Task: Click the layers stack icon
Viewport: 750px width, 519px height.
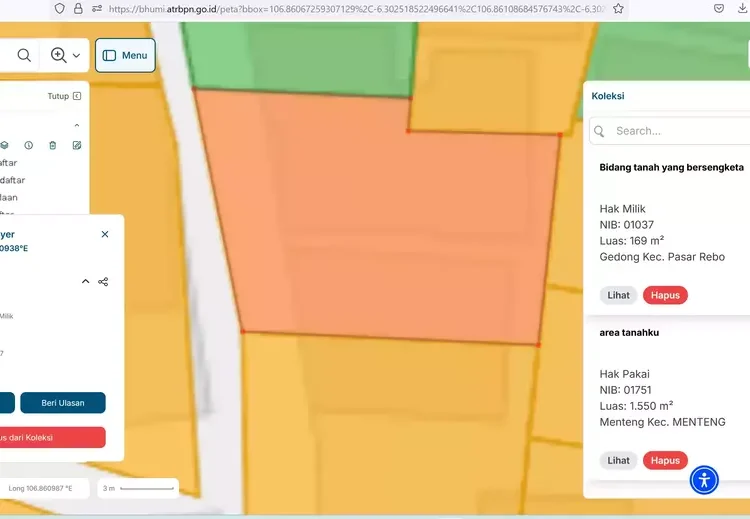Action: click(5, 145)
